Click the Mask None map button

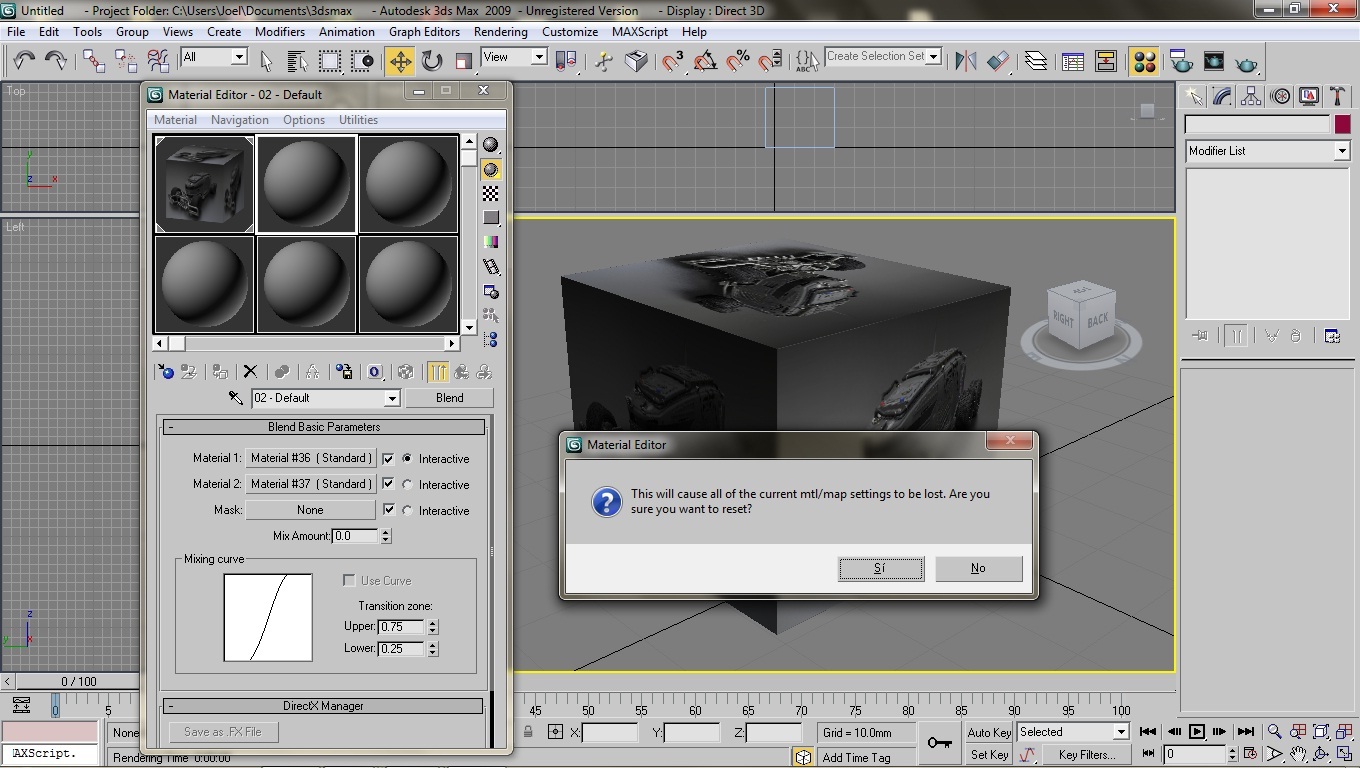311,510
